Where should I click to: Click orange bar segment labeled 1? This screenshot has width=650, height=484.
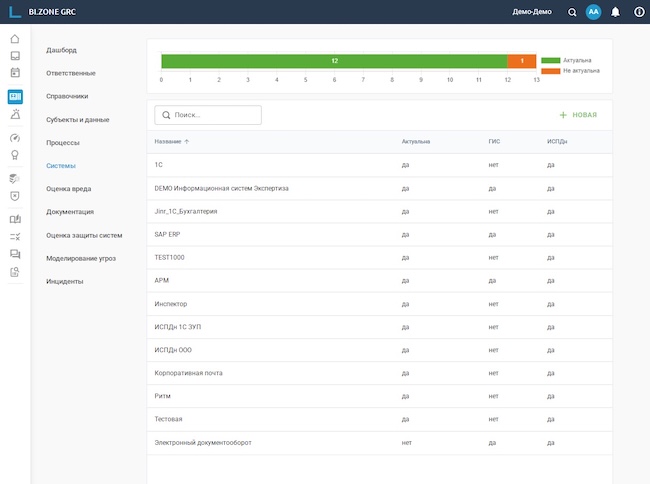click(x=522, y=61)
